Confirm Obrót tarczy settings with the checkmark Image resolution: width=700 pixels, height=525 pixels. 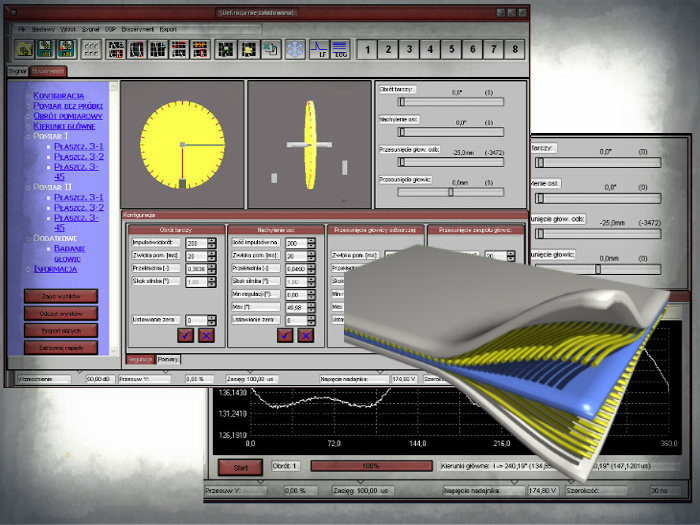click(x=185, y=335)
